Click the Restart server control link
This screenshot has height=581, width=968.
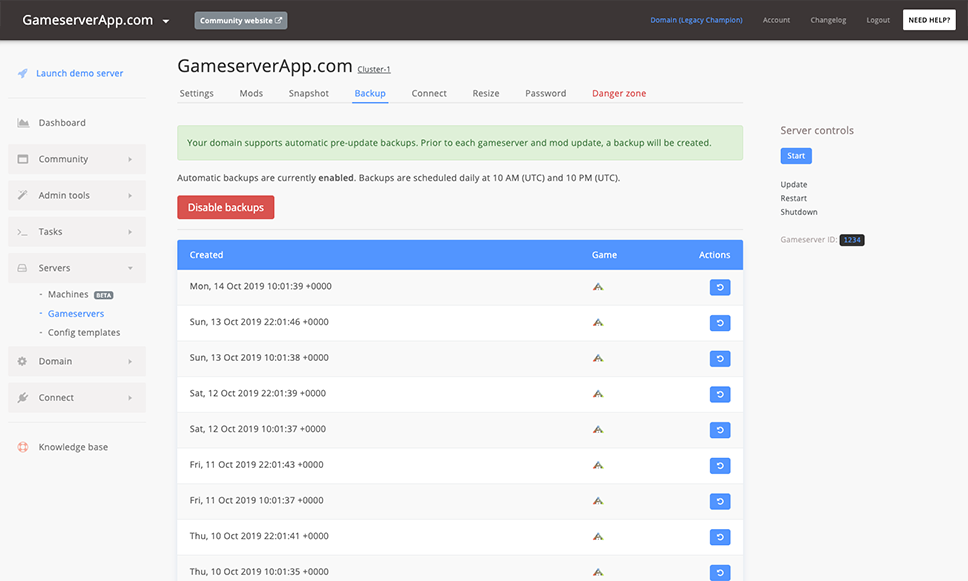[x=793, y=198]
